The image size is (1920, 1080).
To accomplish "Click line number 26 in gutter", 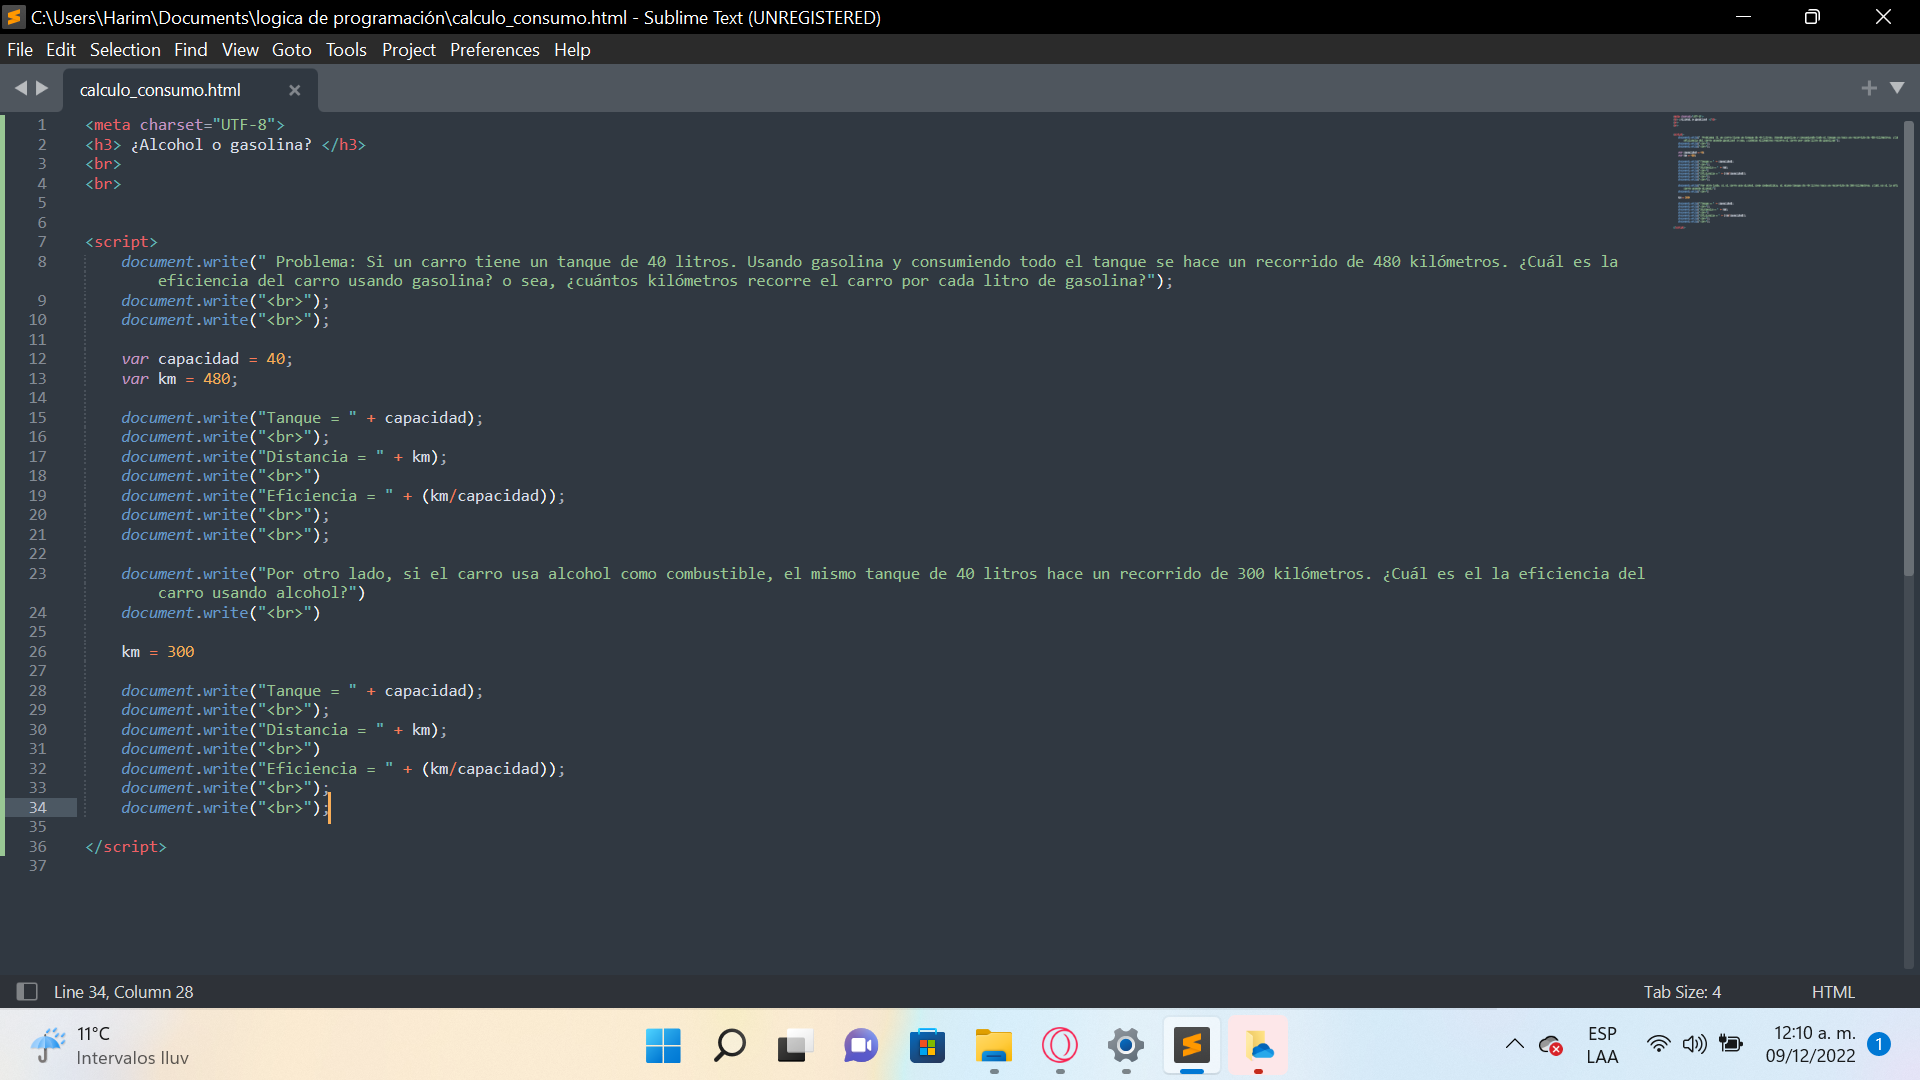I will tap(37, 652).
